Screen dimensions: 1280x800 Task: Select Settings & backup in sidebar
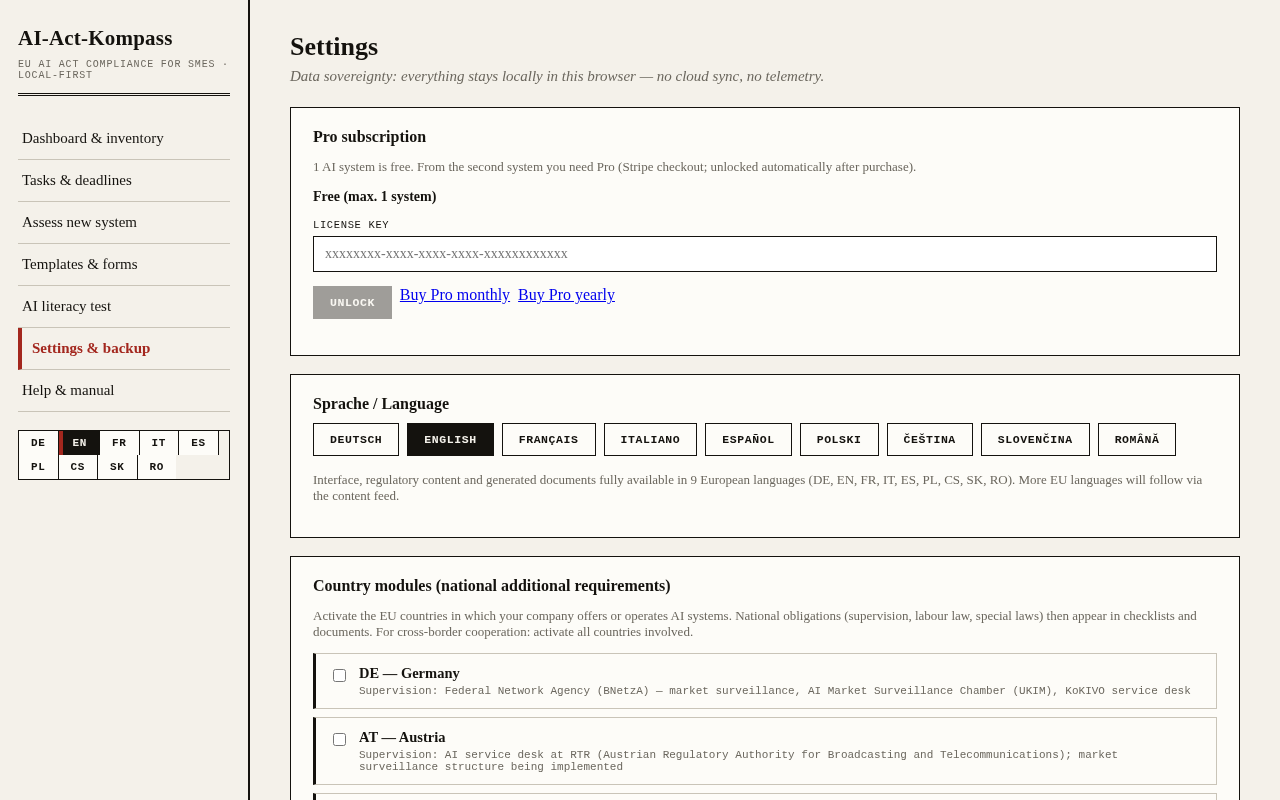tap(124, 348)
